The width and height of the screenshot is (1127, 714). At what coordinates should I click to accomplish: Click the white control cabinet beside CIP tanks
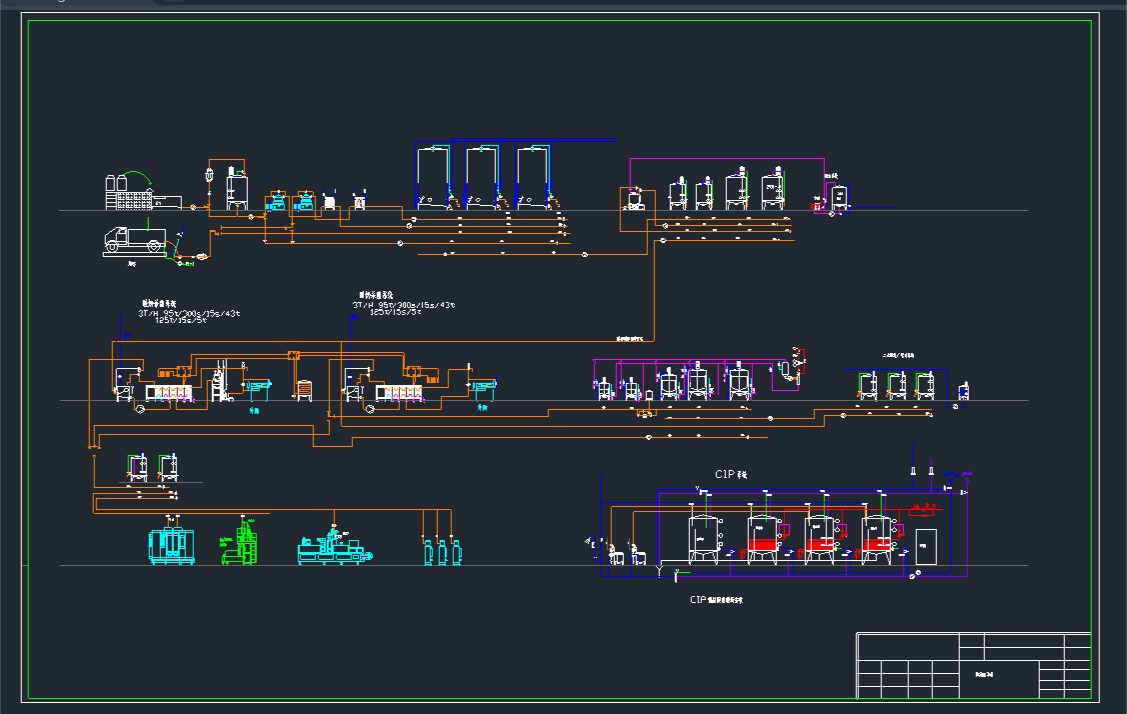pos(926,544)
